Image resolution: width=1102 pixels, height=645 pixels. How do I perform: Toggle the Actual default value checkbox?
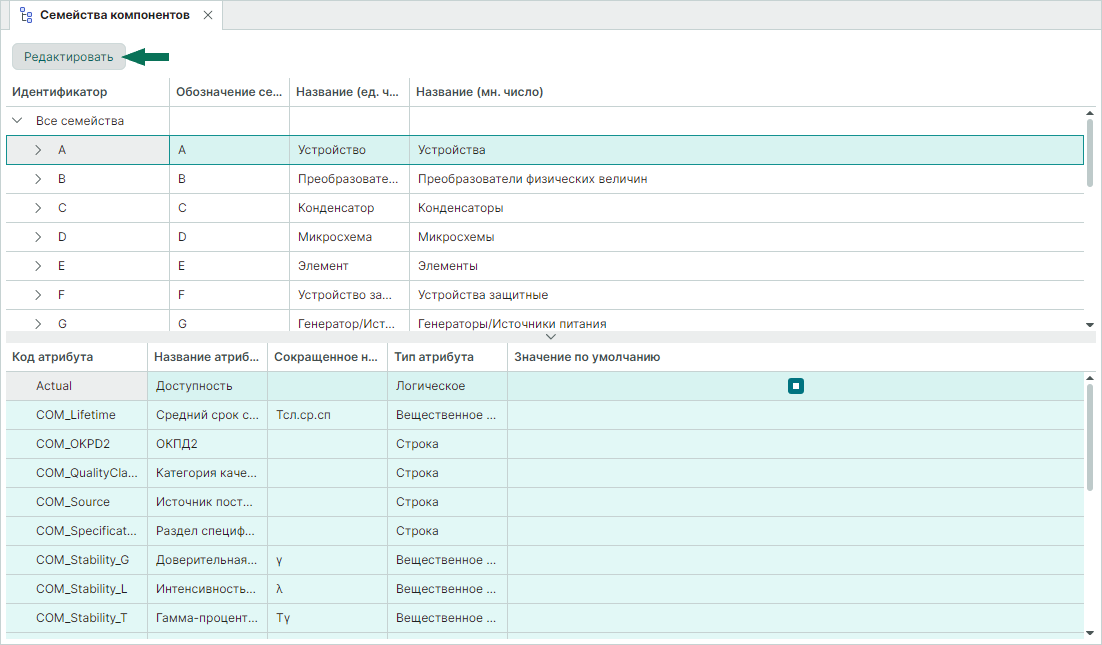795,386
